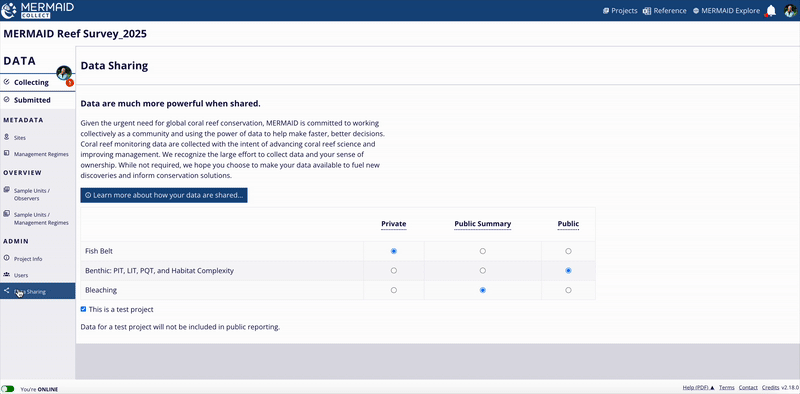This screenshot has width=800, height=394.
Task: Select Public radio for Benthic row
Action: coord(568,270)
